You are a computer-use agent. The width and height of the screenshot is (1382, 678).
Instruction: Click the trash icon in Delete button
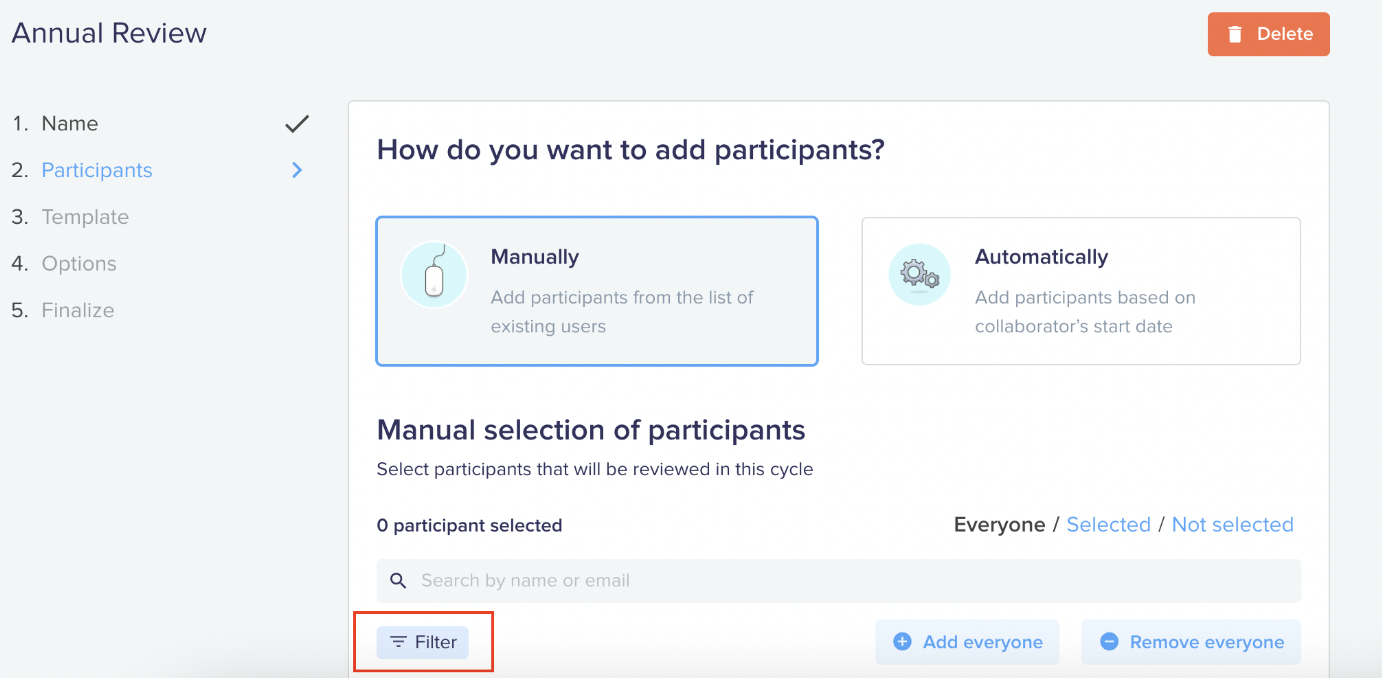pyautogui.click(x=1235, y=34)
